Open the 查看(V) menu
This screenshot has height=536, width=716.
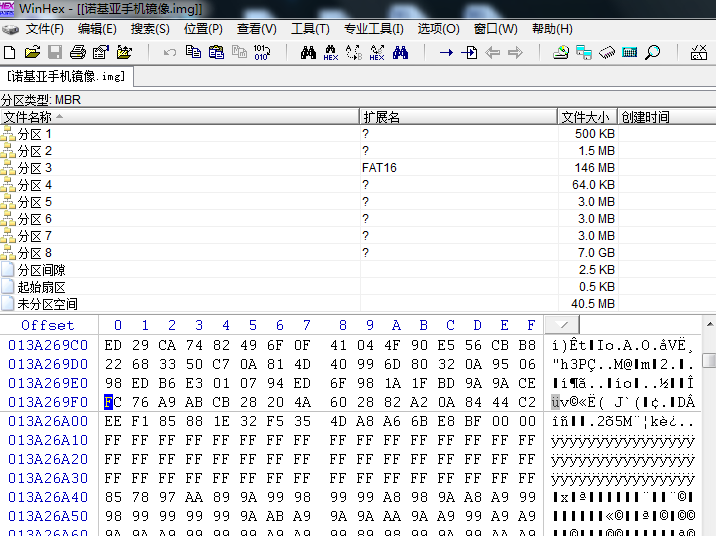[256, 29]
